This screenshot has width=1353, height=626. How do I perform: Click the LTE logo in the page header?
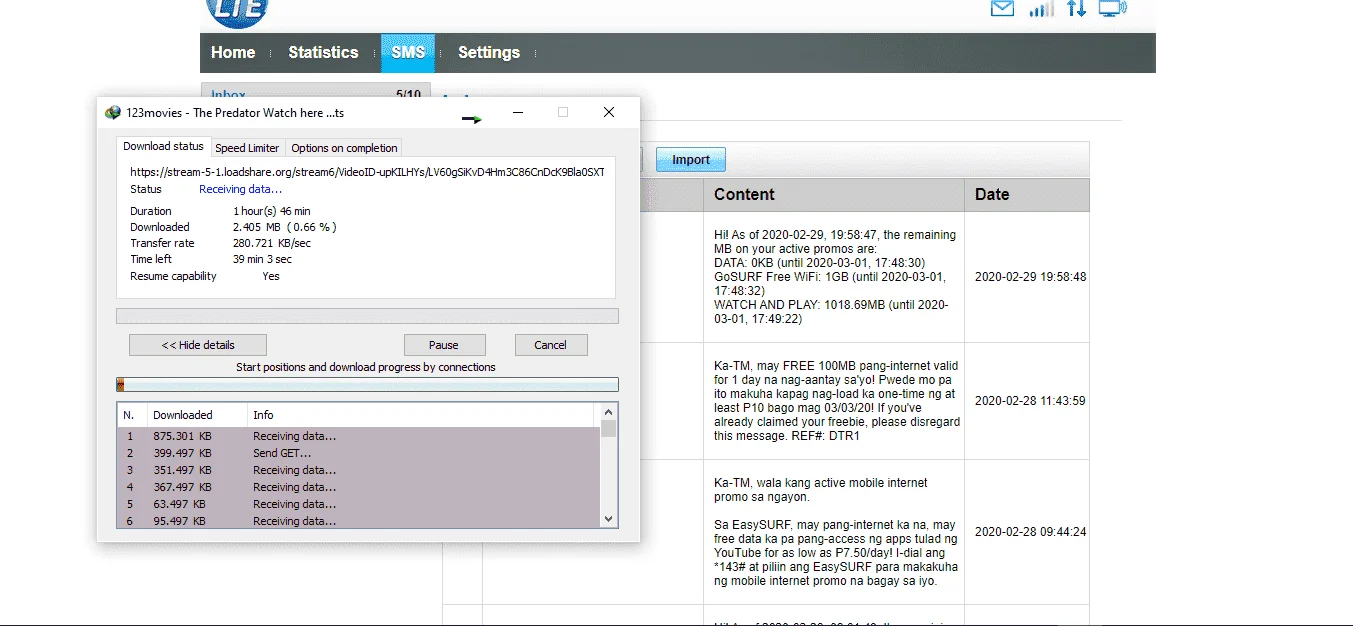[238, 12]
